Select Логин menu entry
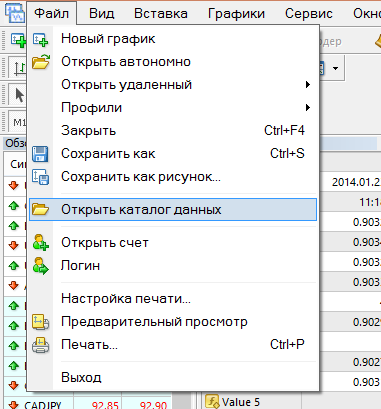The image size is (381, 409). pyautogui.click(x=173, y=266)
